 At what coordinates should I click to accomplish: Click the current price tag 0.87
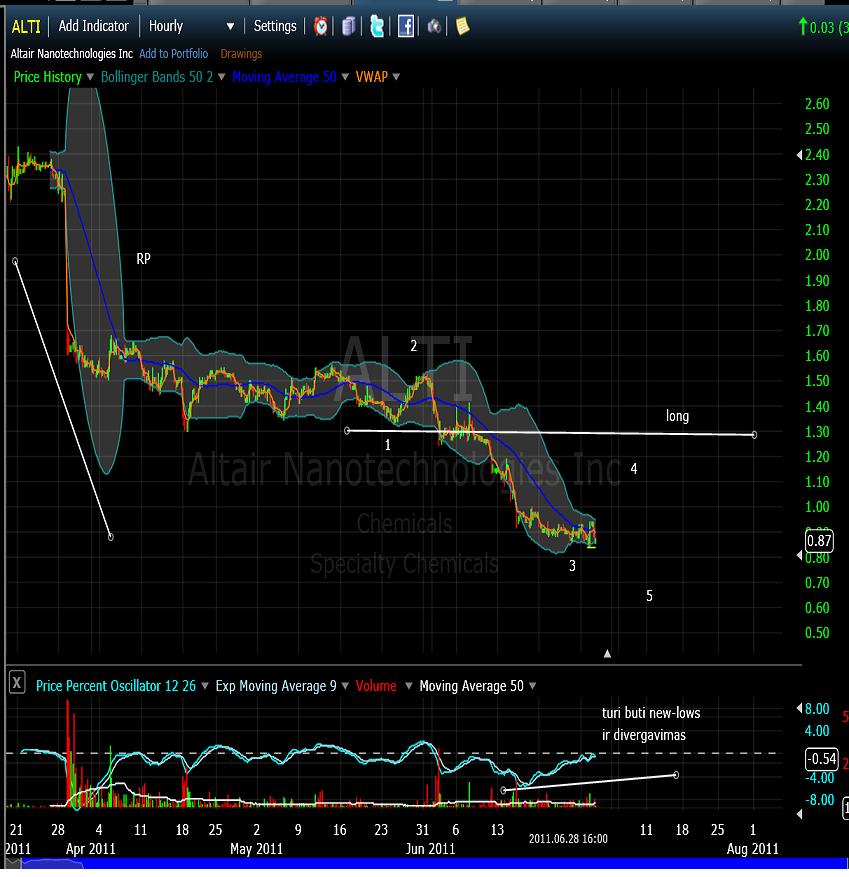tap(819, 541)
